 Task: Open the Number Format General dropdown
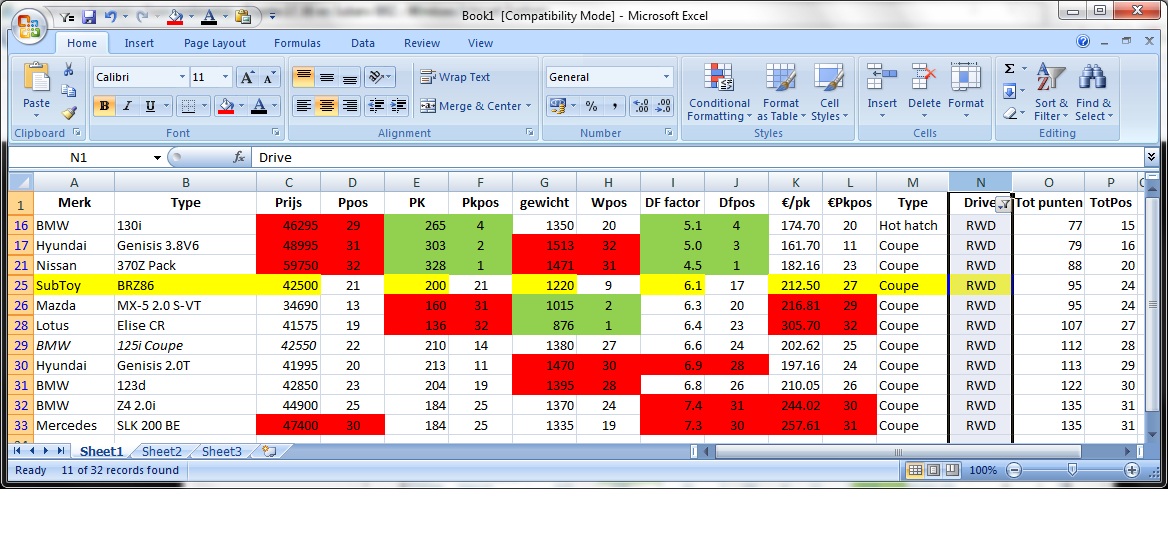tap(666, 77)
